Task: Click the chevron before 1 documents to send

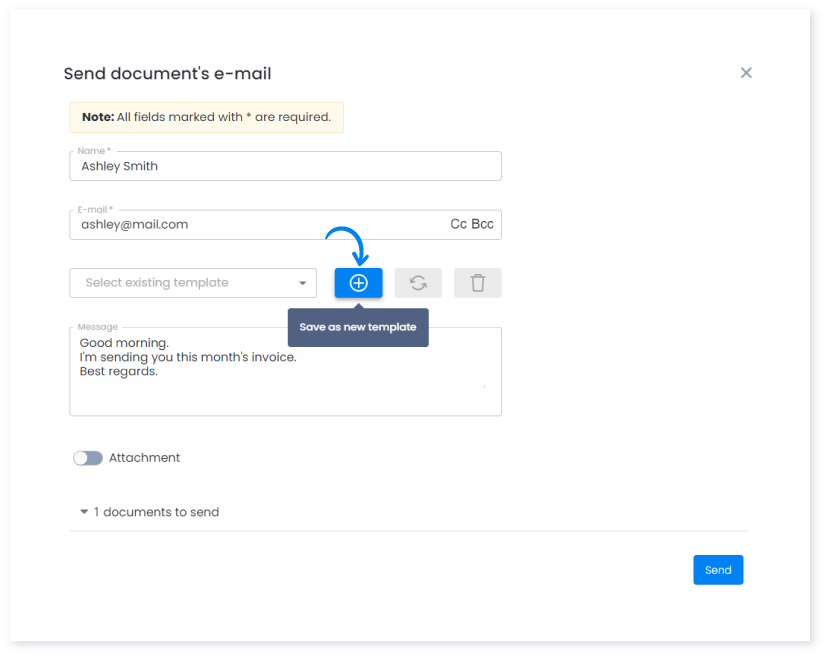Action: click(83, 511)
